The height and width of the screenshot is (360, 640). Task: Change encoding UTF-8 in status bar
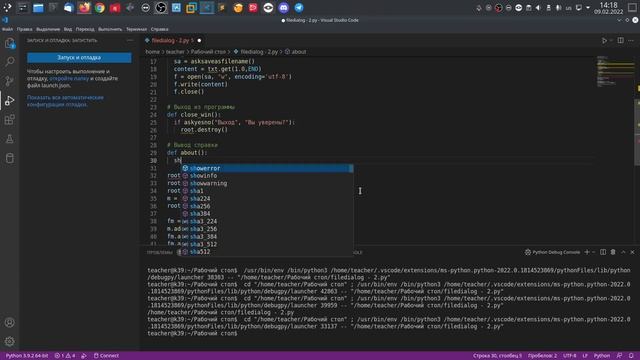click(x=569, y=356)
